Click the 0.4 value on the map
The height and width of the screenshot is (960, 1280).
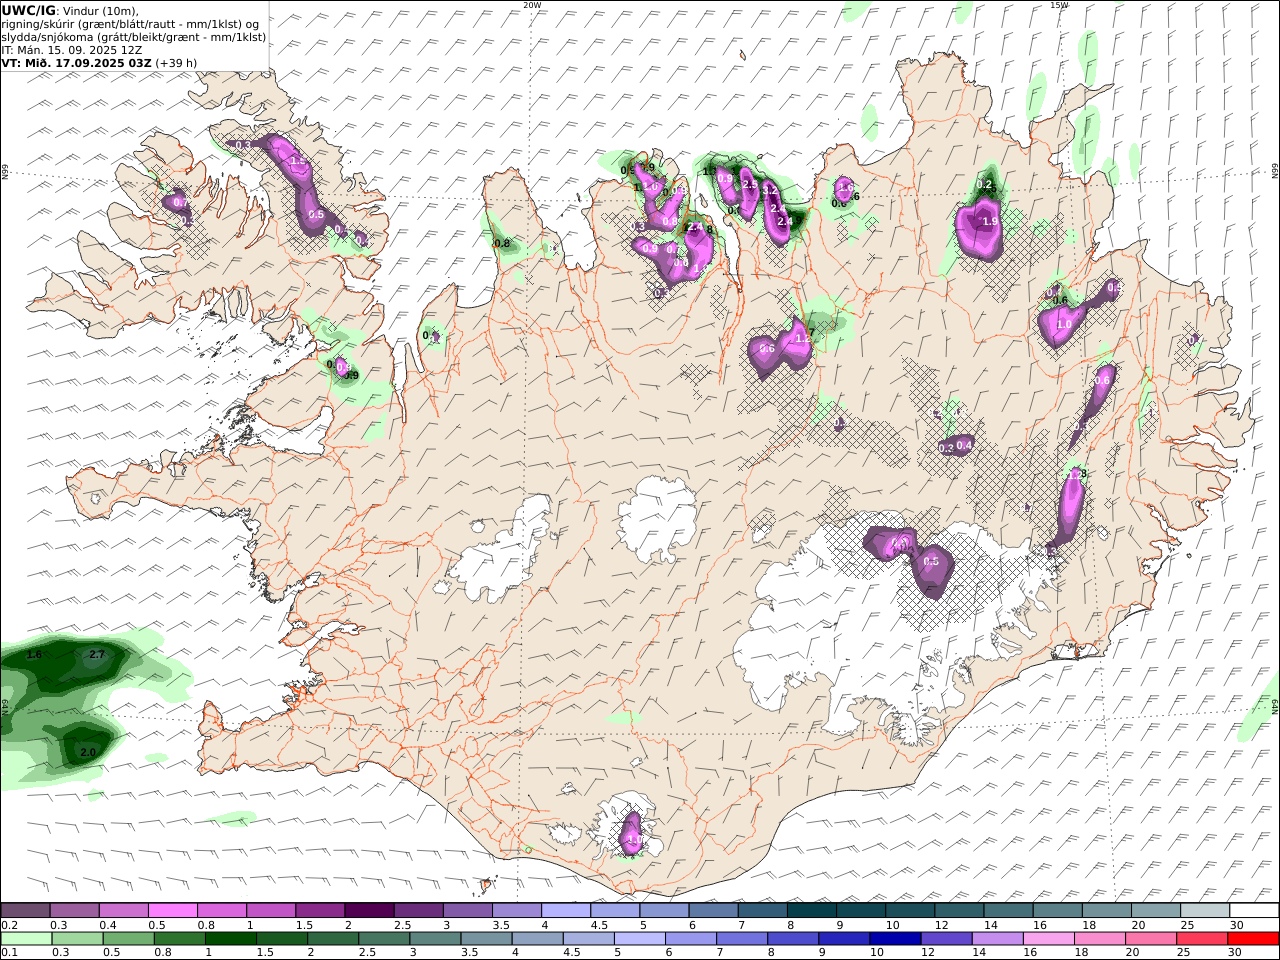964,445
